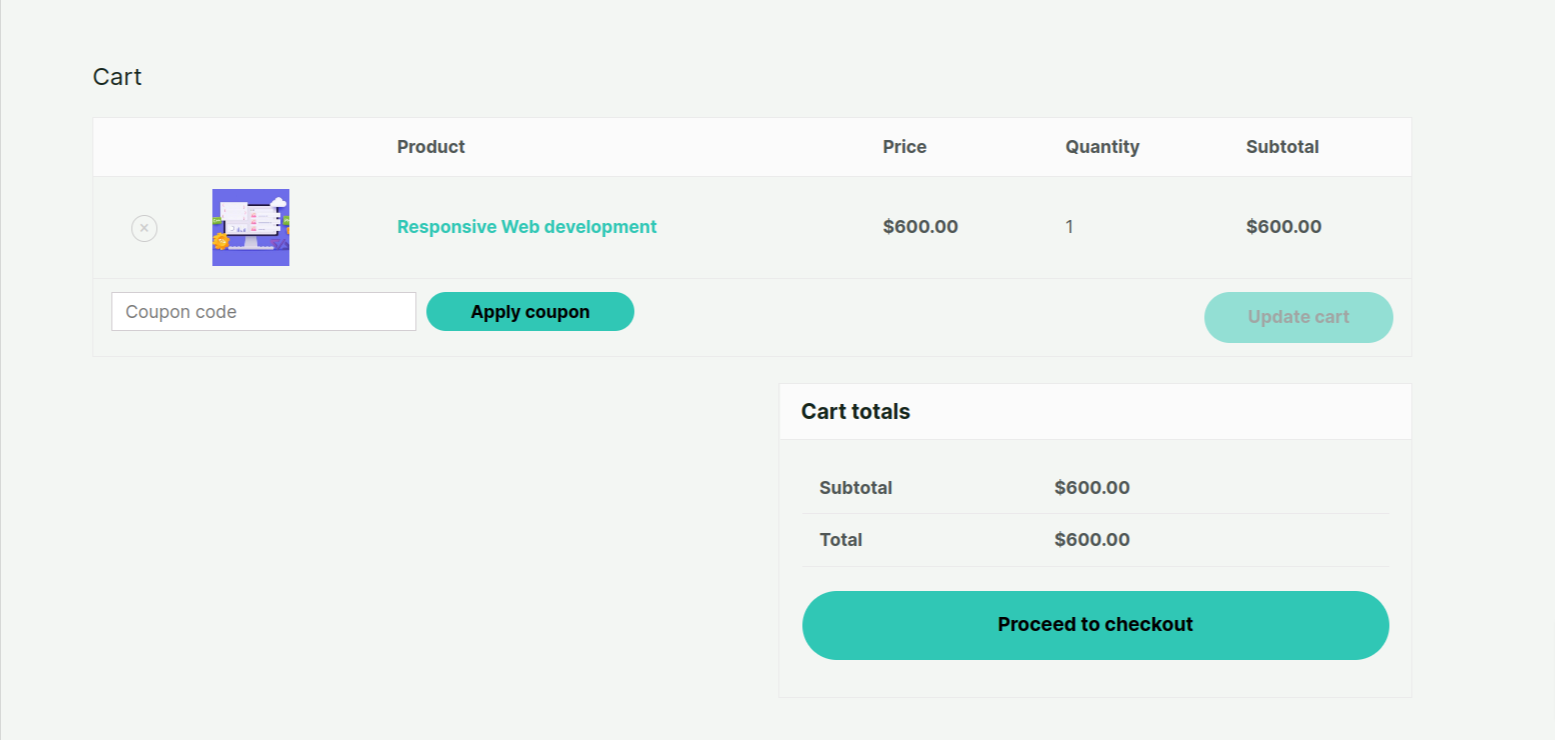Click the Apply coupon button
Screen dimensions: 1555x740
530,311
